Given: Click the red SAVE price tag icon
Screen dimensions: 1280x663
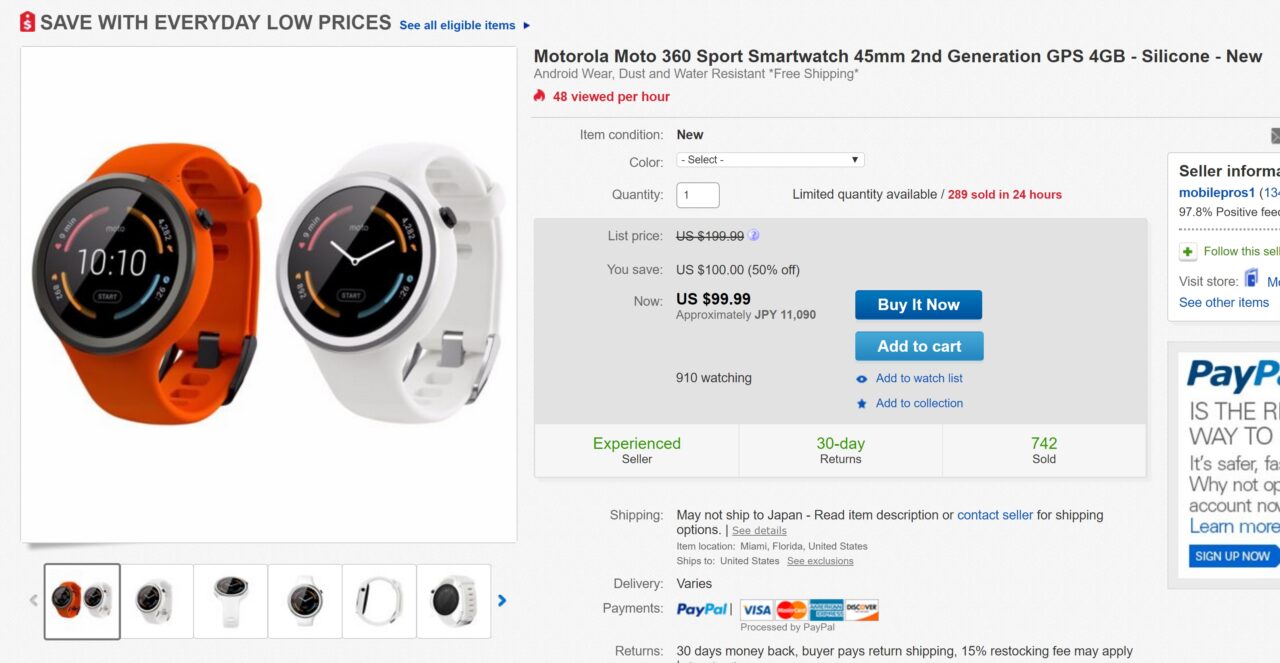Looking at the screenshot, I should coord(27,22).
